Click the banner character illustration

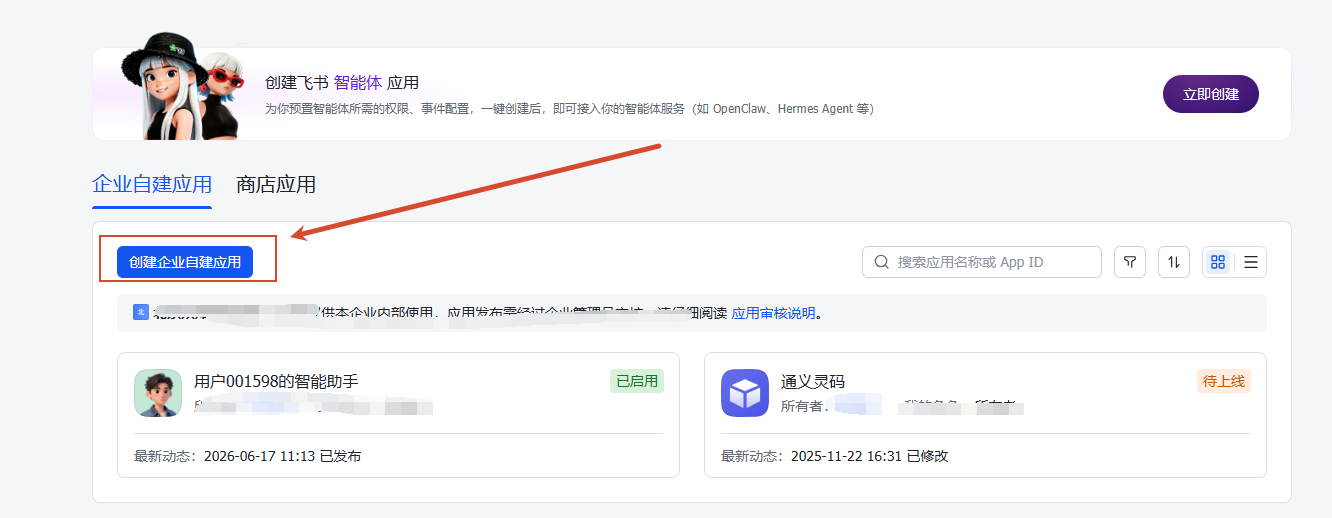click(182, 87)
